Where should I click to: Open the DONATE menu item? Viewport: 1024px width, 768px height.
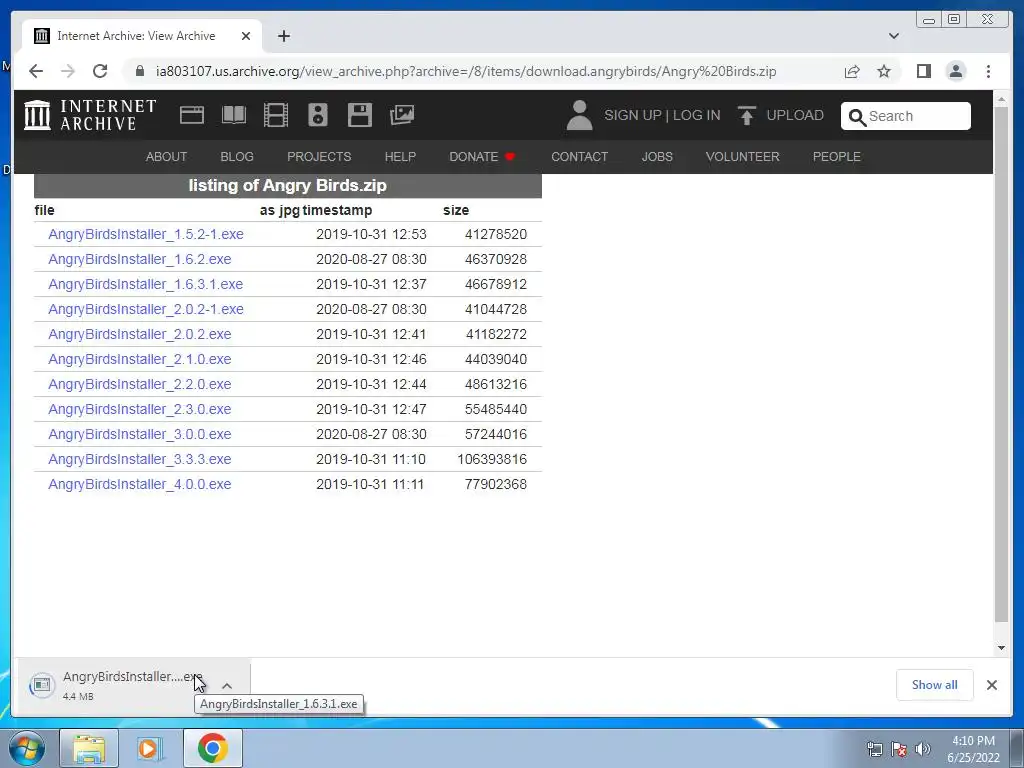(482, 157)
